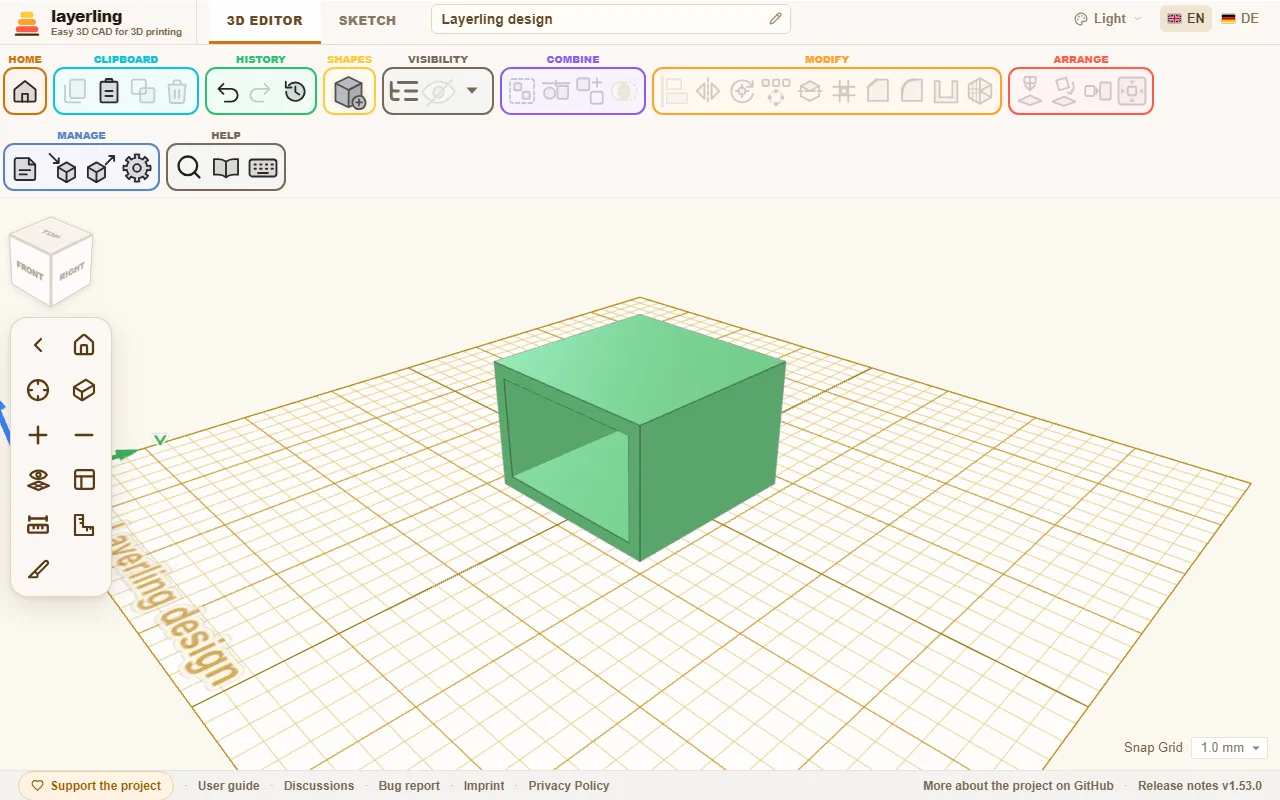Open the history clock icon
1280x800 pixels.
[x=294, y=92]
